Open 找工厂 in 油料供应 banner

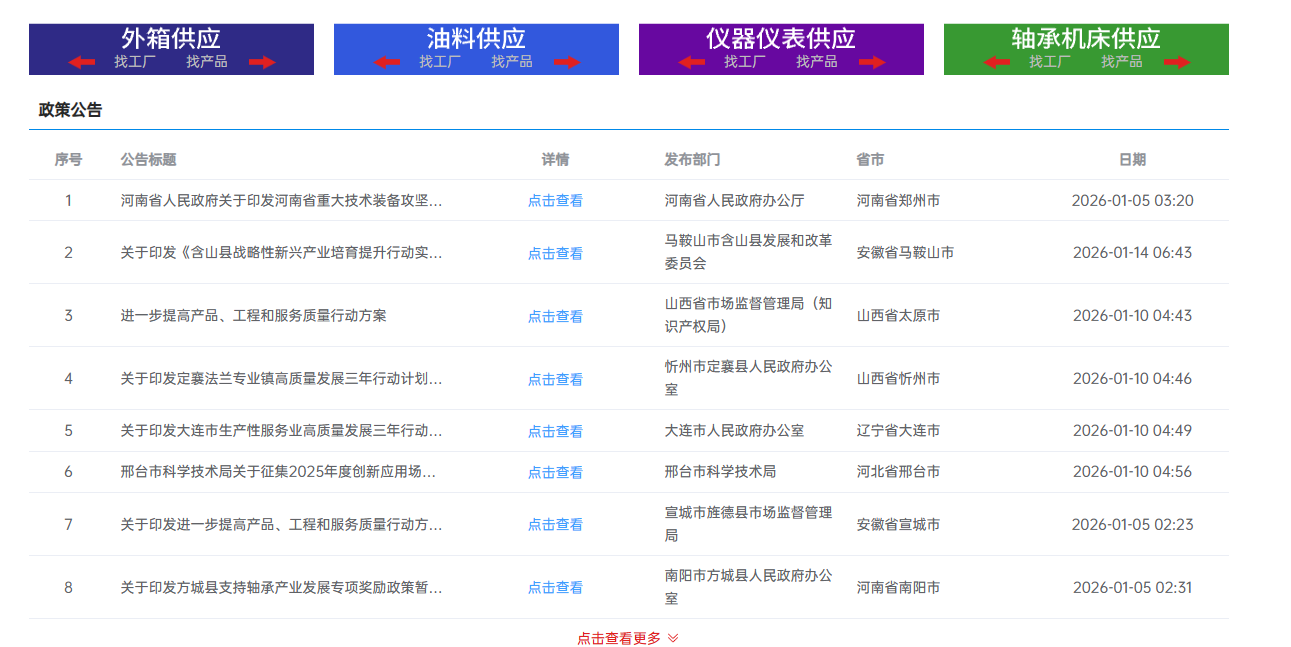pos(440,62)
